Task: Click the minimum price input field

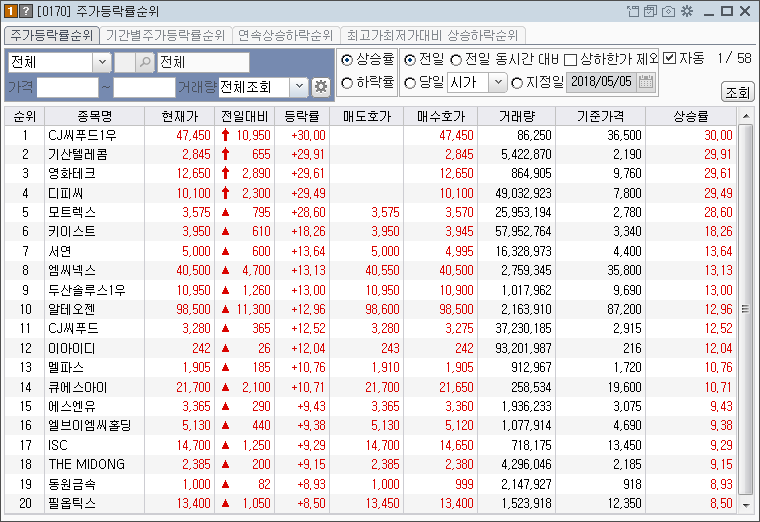Action: click(x=68, y=87)
